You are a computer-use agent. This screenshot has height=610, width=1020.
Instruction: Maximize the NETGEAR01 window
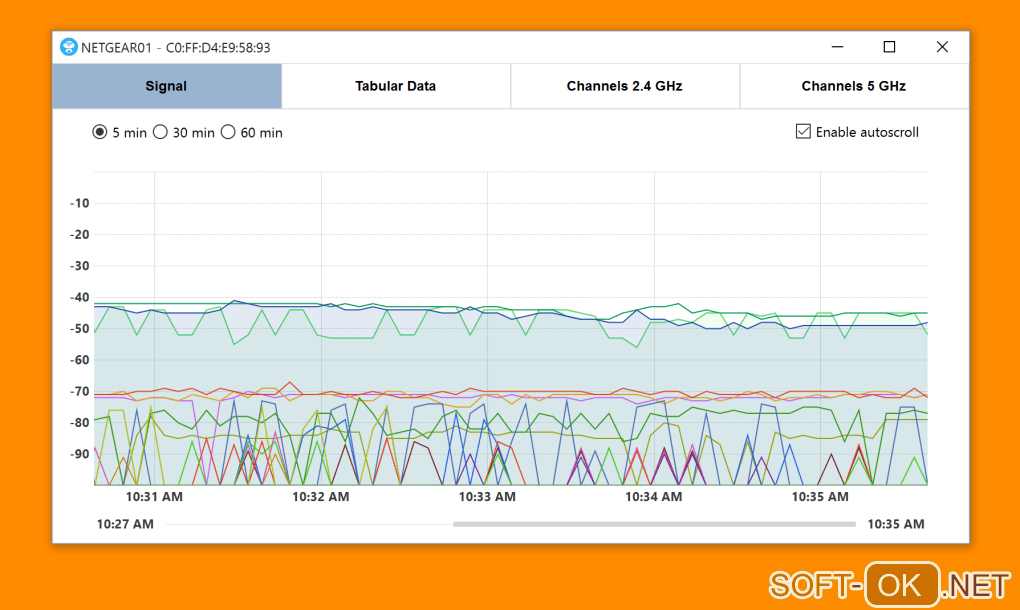pos(889,47)
